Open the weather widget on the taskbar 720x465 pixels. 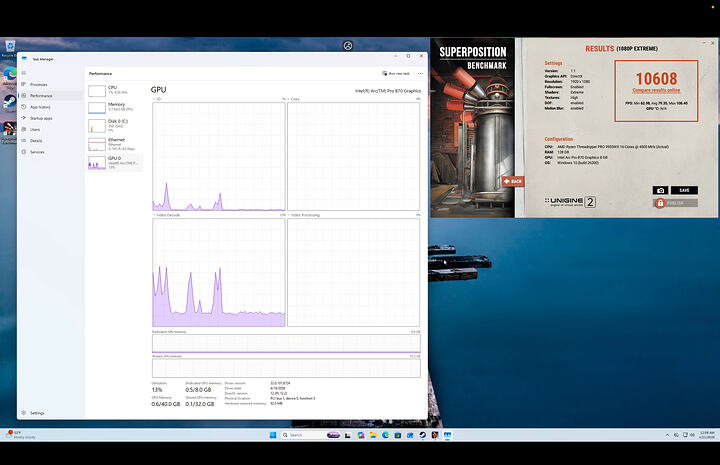18,435
